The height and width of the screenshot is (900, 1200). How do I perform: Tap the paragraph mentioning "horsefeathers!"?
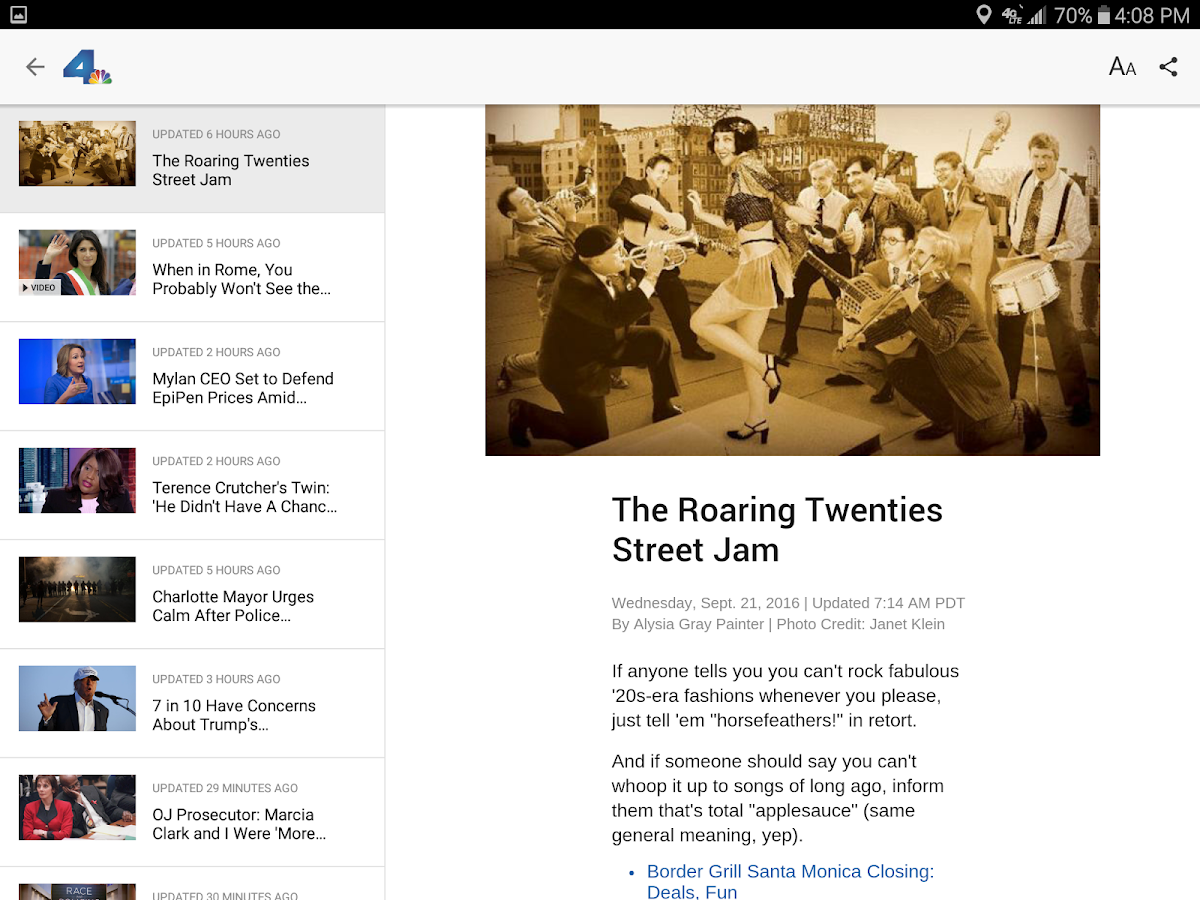click(785, 695)
